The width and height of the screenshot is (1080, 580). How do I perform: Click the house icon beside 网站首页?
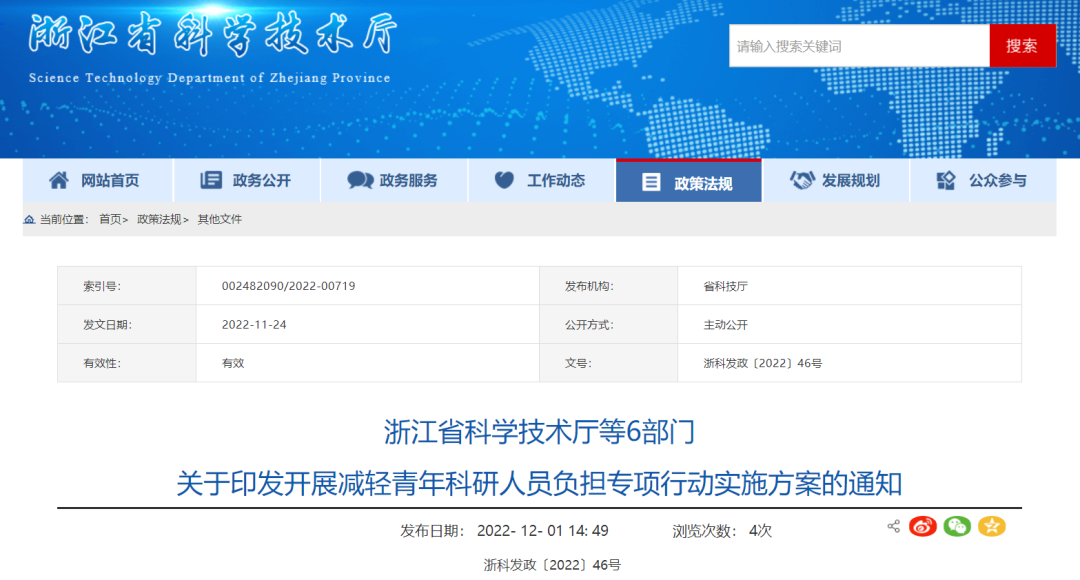click(x=60, y=181)
